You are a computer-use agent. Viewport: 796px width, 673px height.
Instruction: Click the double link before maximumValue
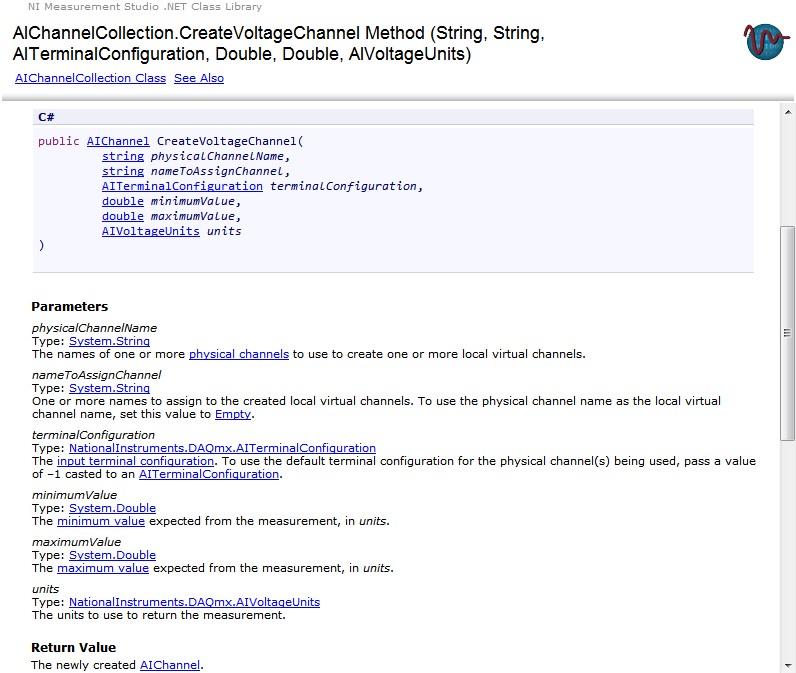(123, 216)
